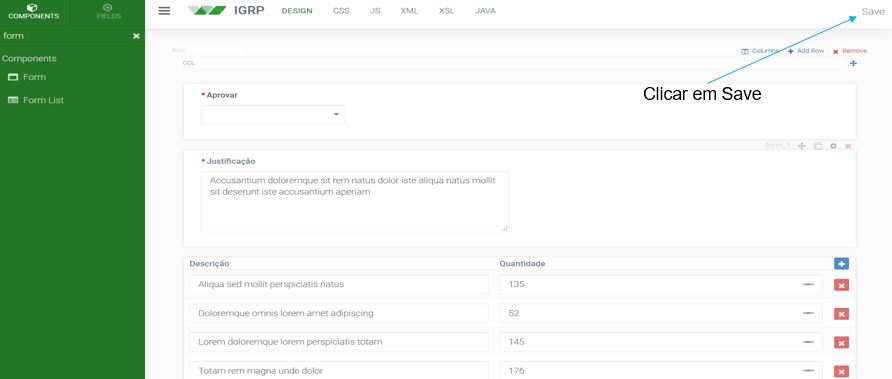Image resolution: width=892 pixels, height=379 pixels.
Task: Click the Descrição column header
Action: click(x=209, y=263)
